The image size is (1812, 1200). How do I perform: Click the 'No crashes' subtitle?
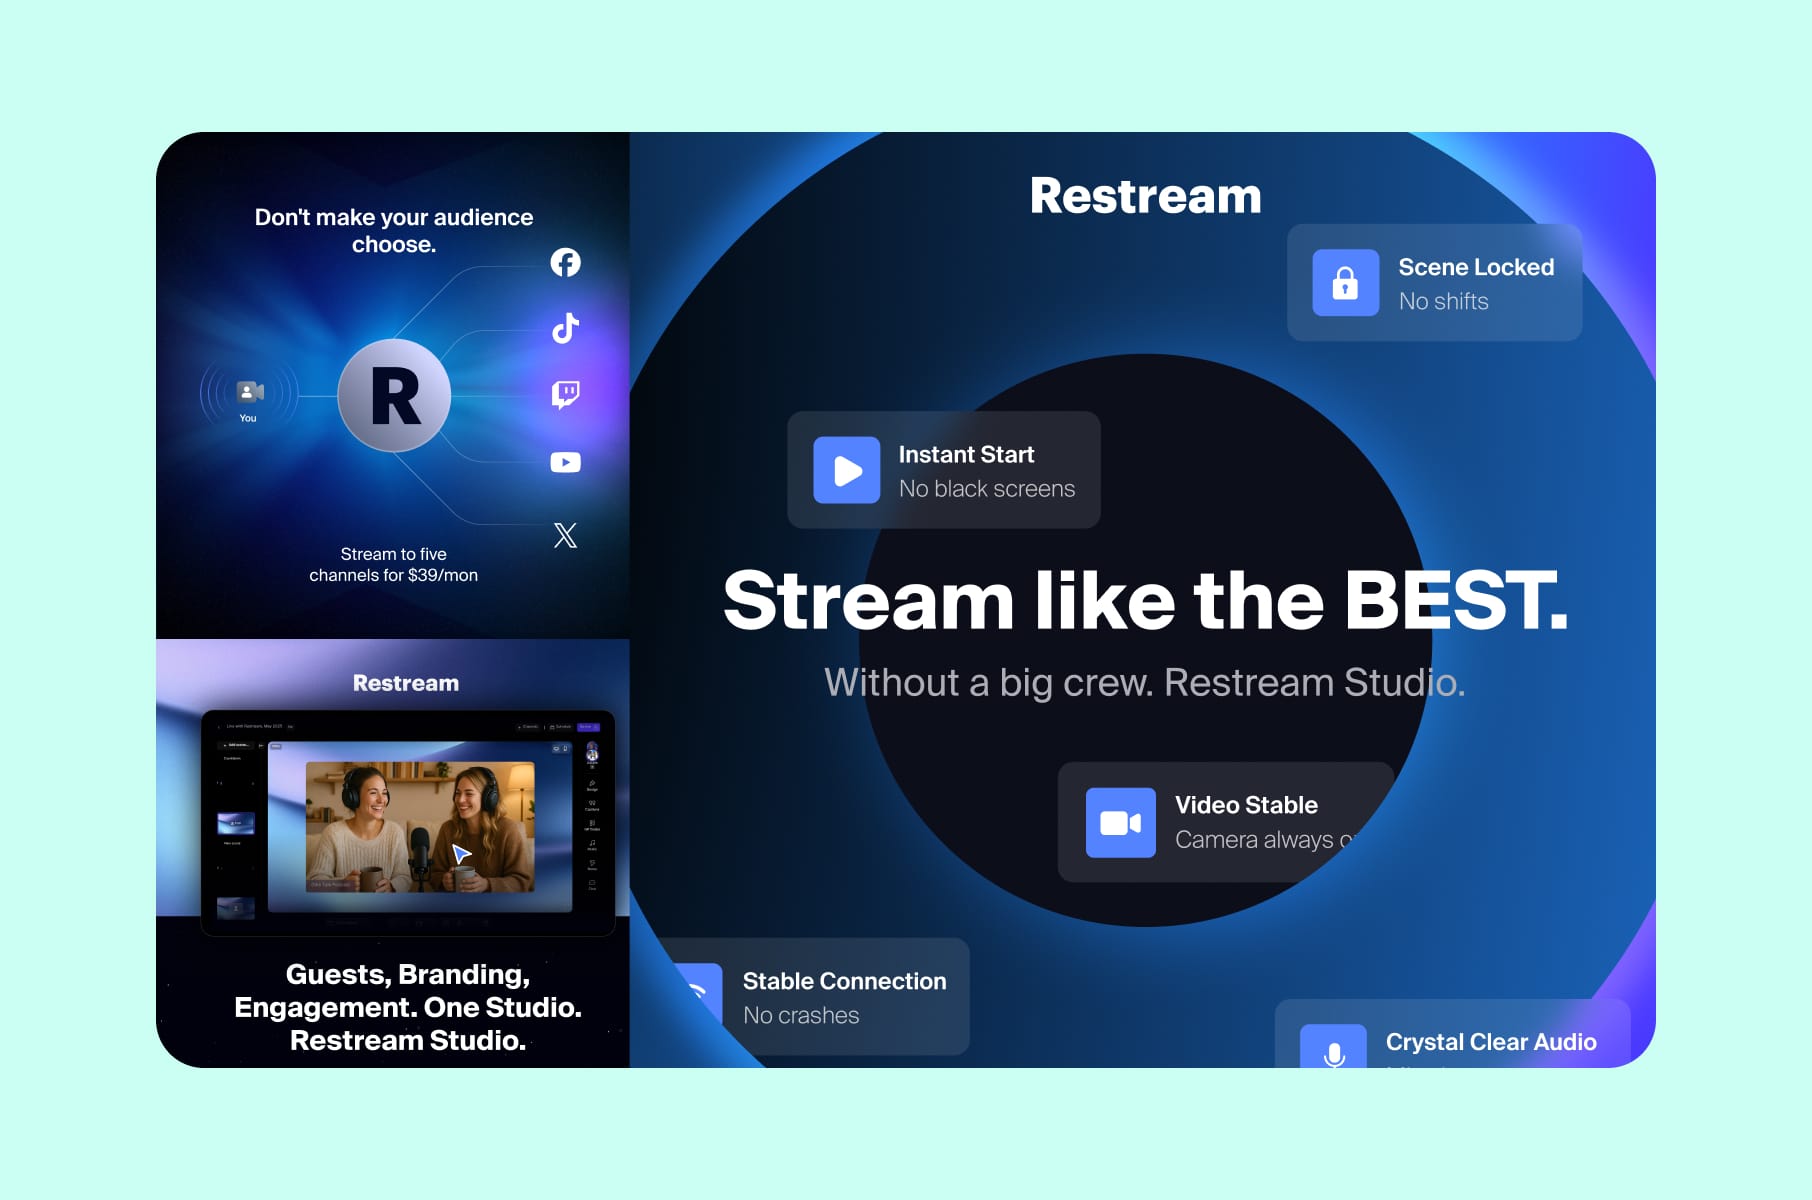(x=801, y=1015)
